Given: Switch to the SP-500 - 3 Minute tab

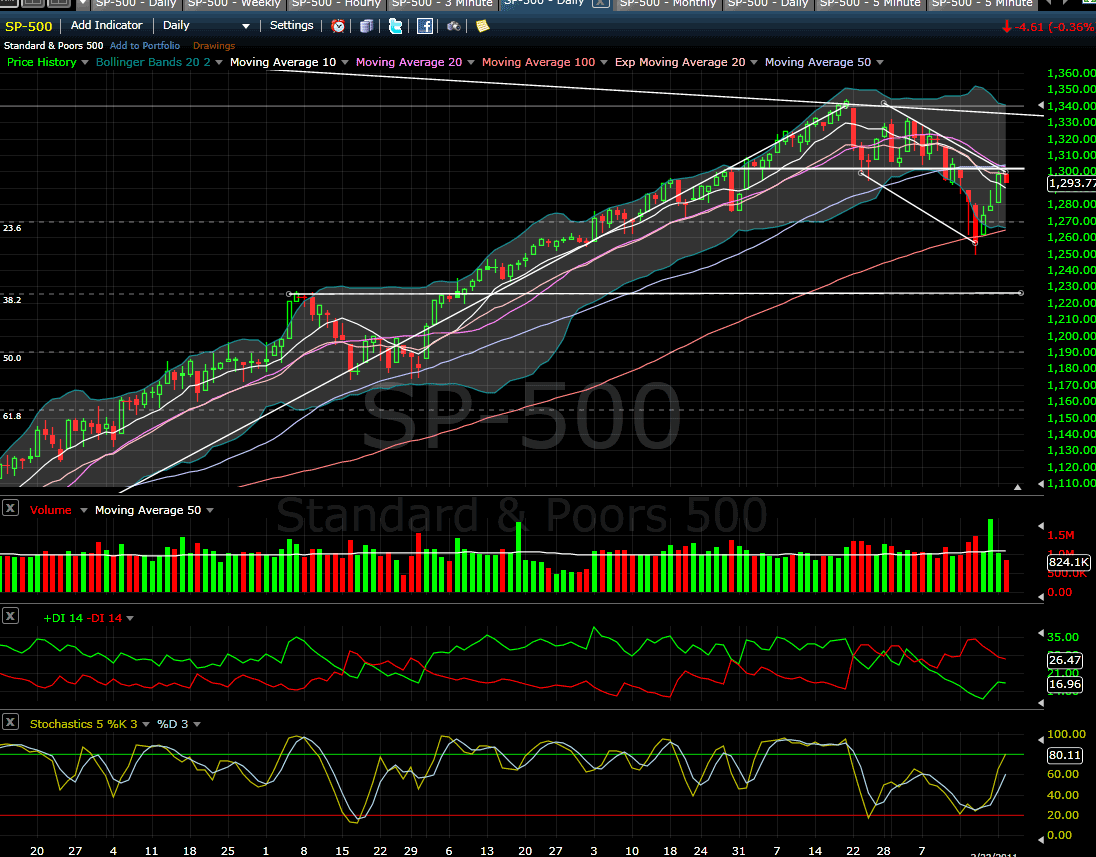Looking at the screenshot, I should 442,3.
